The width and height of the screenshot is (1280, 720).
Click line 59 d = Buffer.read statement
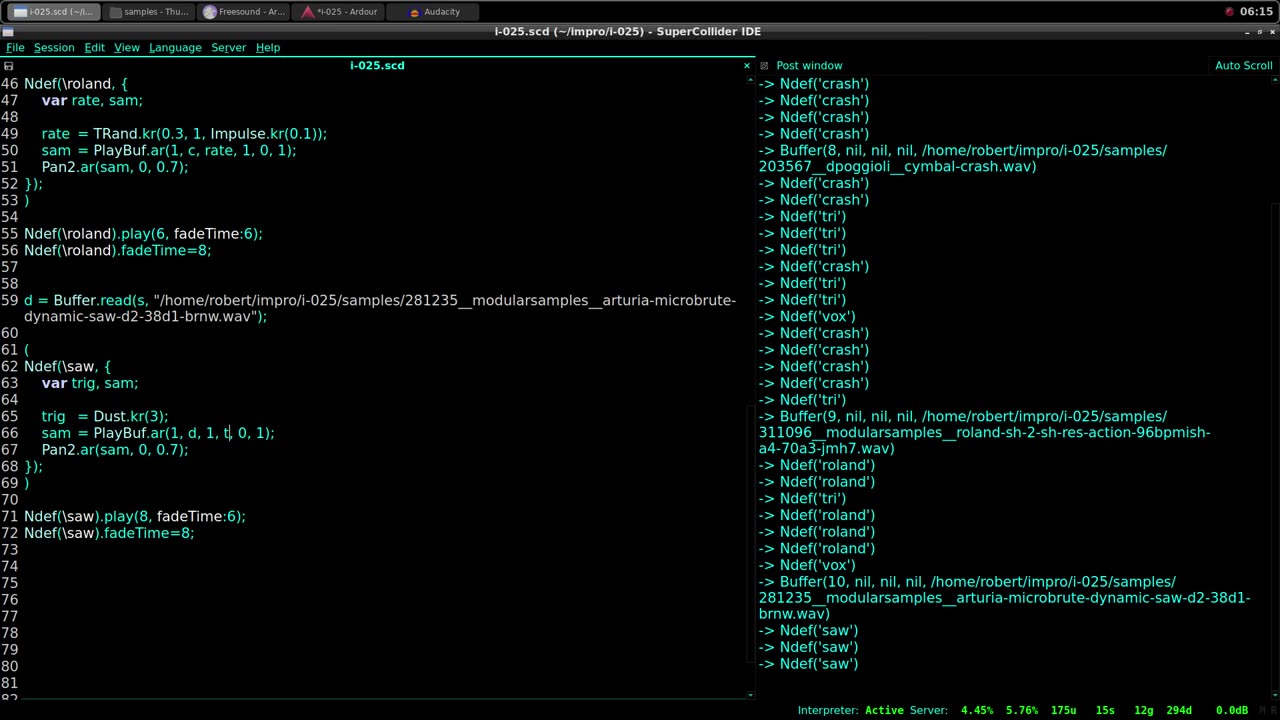[x=380, y=308]
